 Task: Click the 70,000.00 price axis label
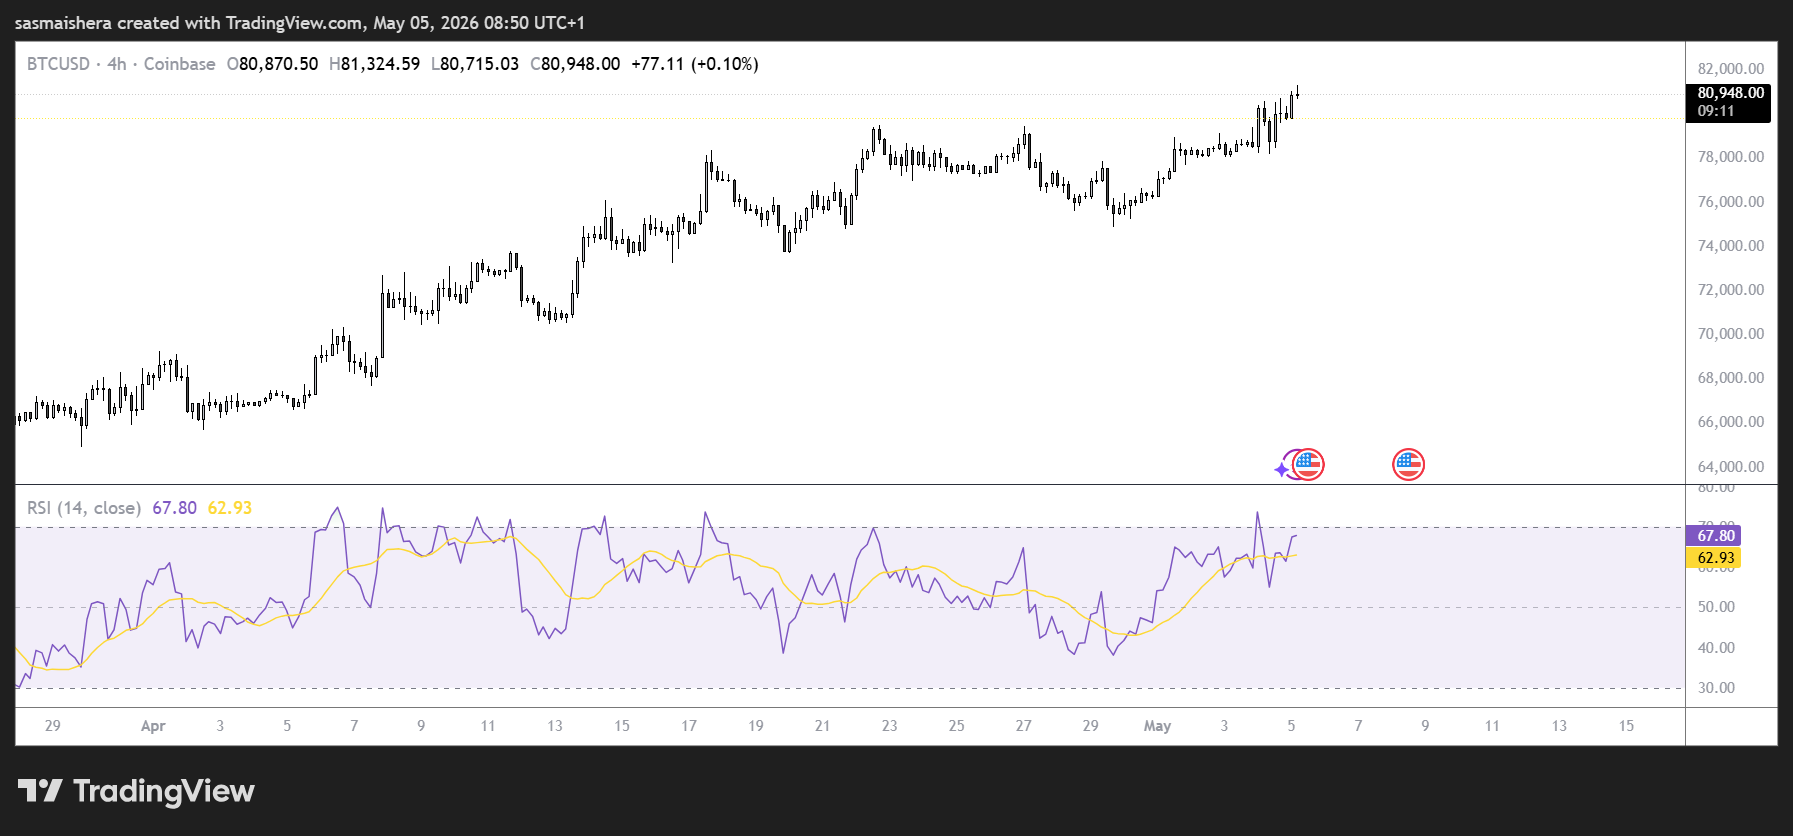(1731, 334)
